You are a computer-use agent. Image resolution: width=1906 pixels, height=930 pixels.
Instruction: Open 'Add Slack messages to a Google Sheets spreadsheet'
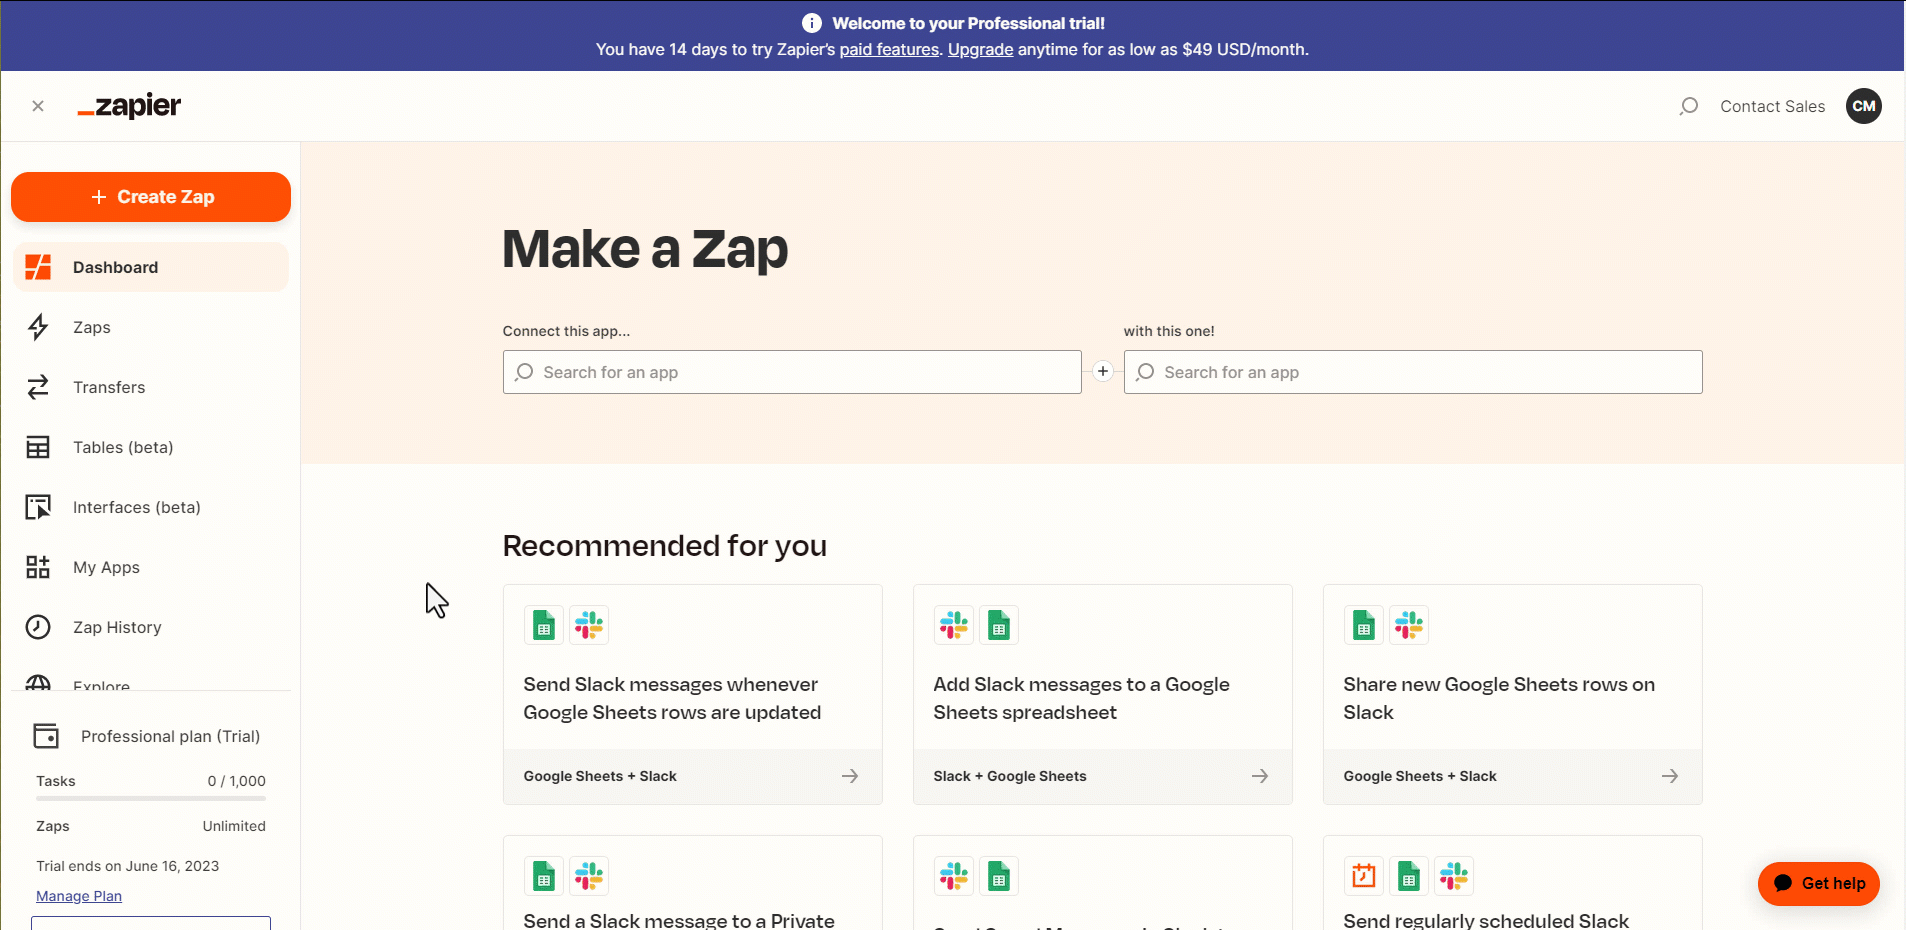[x=1103, y=694]
